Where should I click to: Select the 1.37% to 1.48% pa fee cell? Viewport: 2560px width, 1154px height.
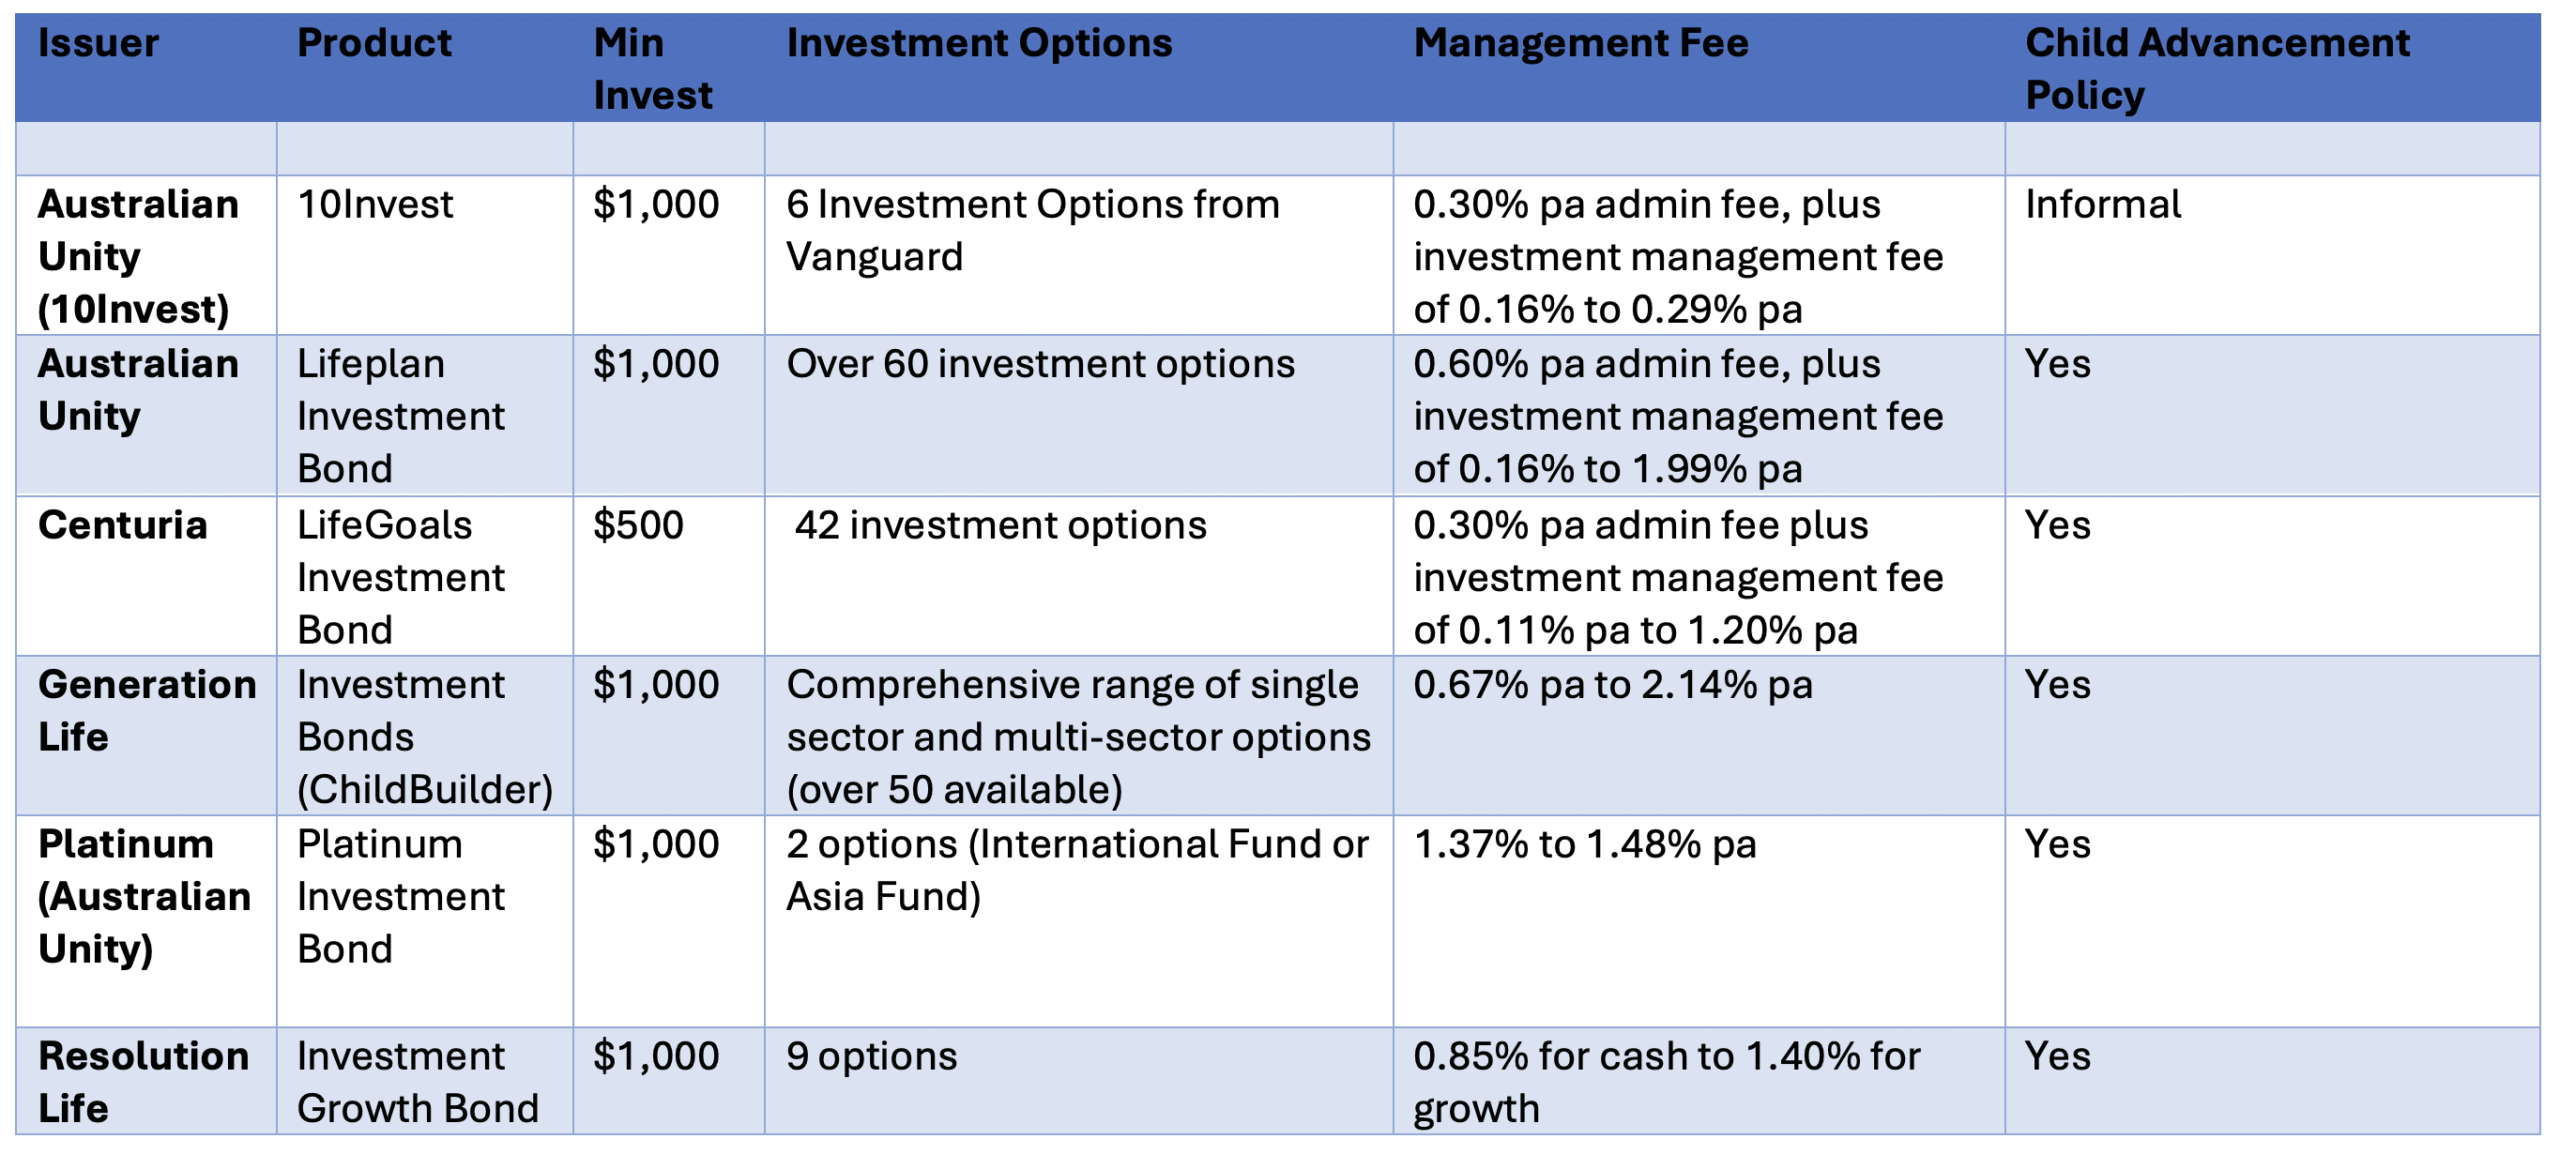1584,845
